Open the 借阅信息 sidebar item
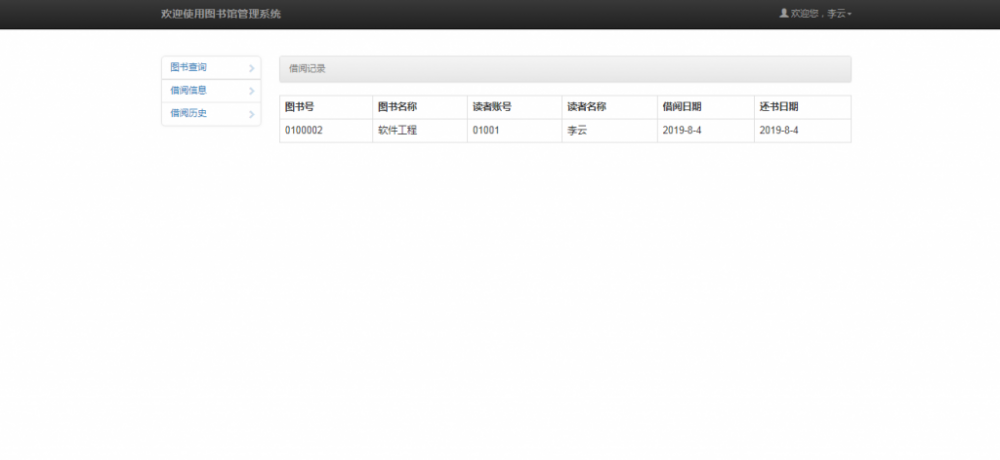This screenshot has width=1000, height=460. click(211, 91)
